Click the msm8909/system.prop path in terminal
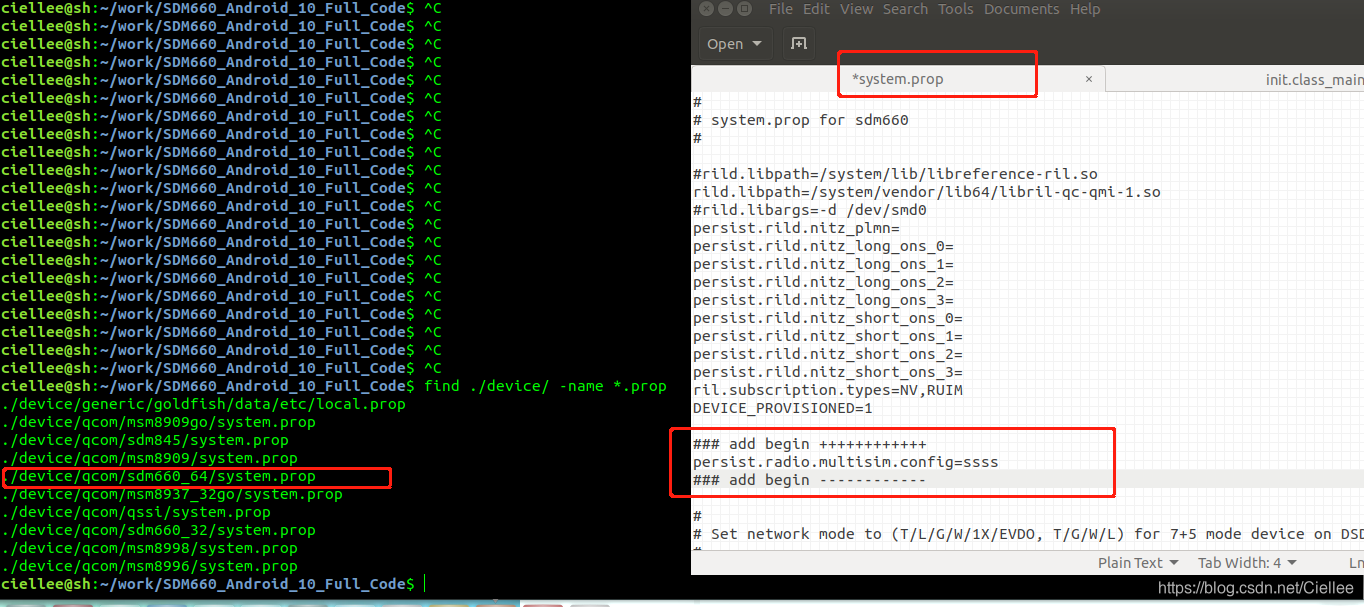 click(x=150, y=458)
